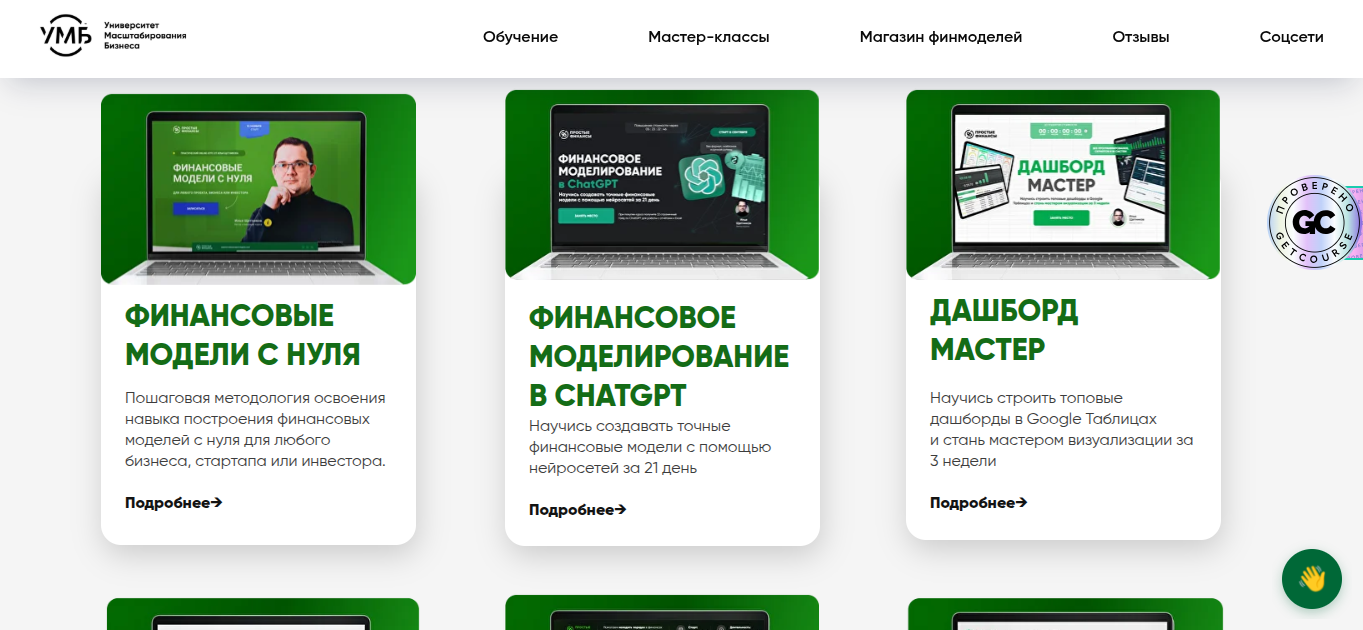Open the GetCourse verified badge
The width and height of the screenshot is (1363, 630).
(1313, 222)
